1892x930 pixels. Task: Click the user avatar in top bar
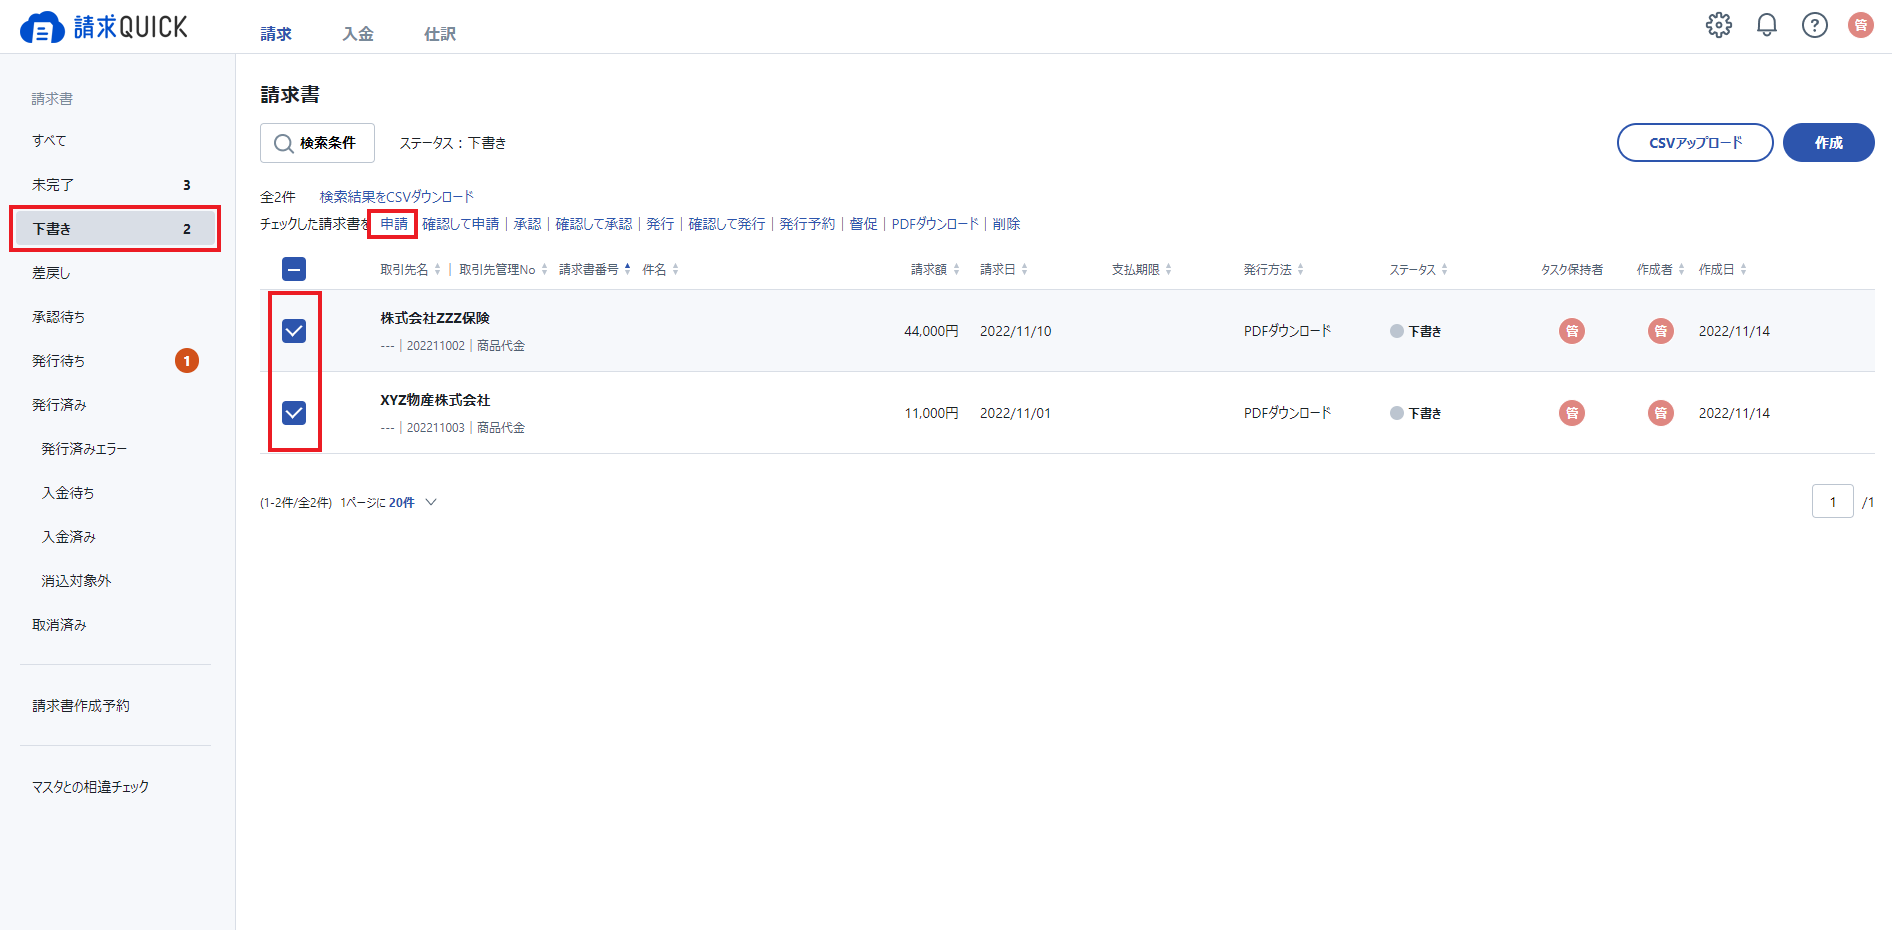point(1861,25)
